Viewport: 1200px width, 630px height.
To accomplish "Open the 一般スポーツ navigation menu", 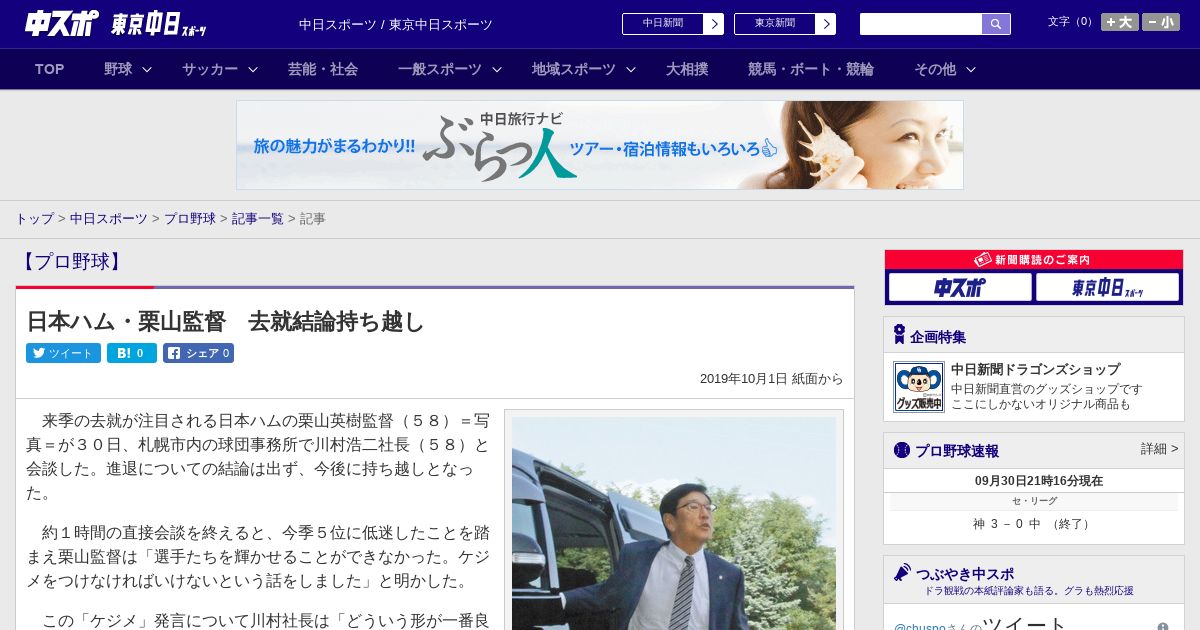I will [x=440, y=69].
